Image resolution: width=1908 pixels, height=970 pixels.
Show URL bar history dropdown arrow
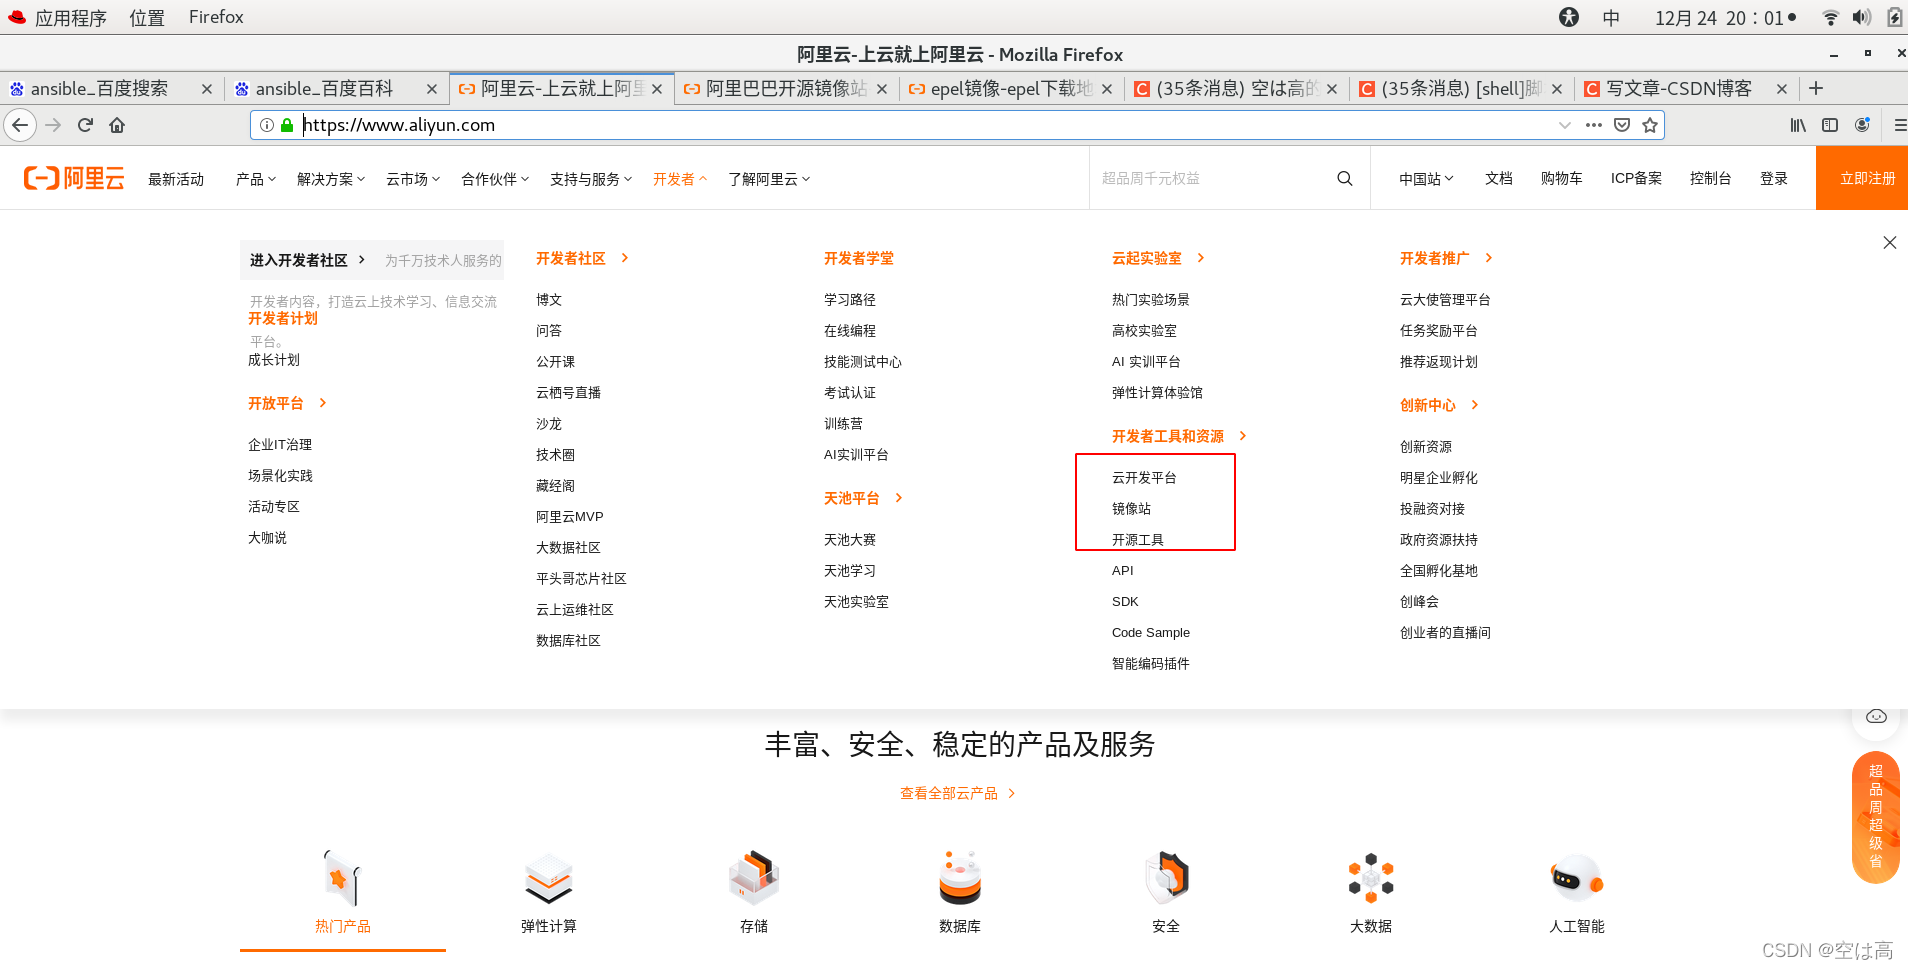[1565, 125]
